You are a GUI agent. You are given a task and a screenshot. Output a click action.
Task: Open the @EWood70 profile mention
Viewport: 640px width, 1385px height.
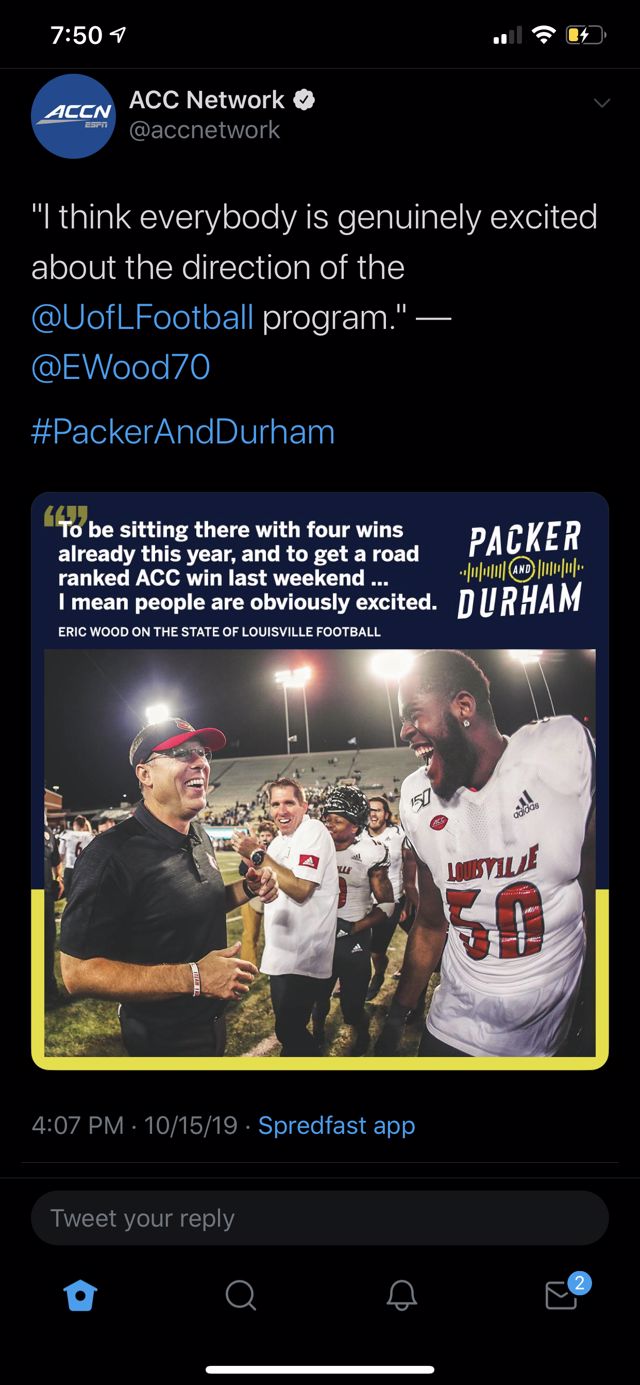[x=121, y=368]
